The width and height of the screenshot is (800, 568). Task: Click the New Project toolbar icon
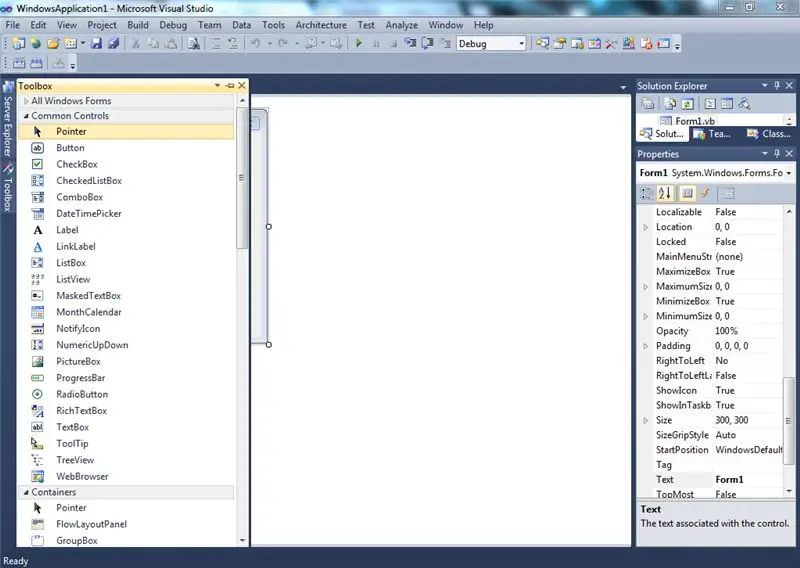(18, 44)
